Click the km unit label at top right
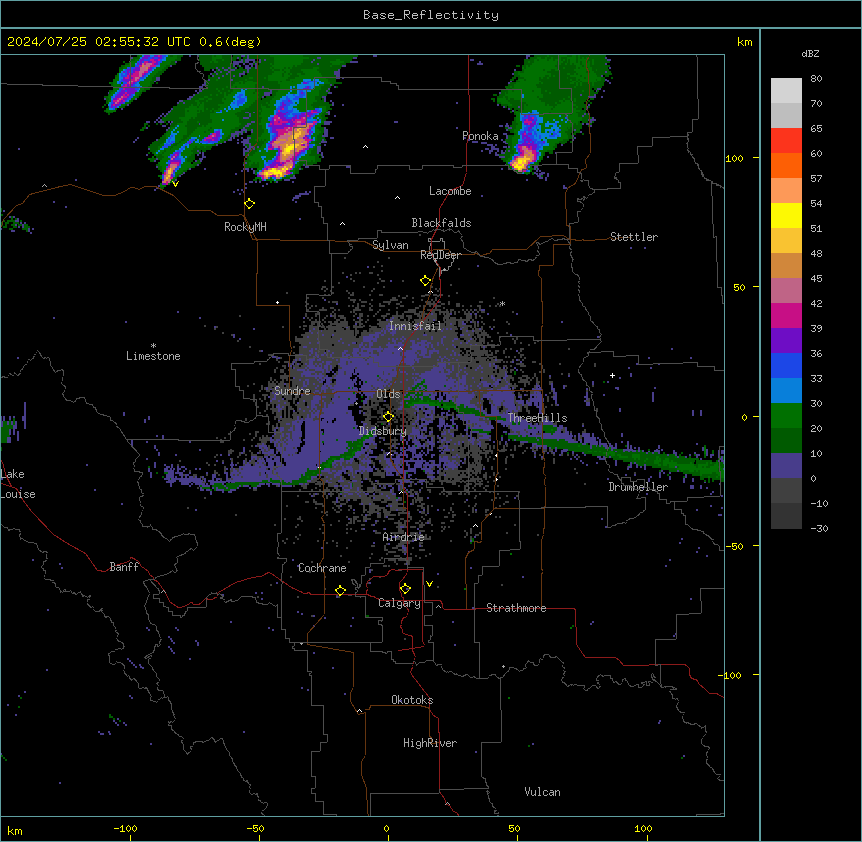Screen dimensions: 862x842 pyautogui.click(x=745, y=42)
